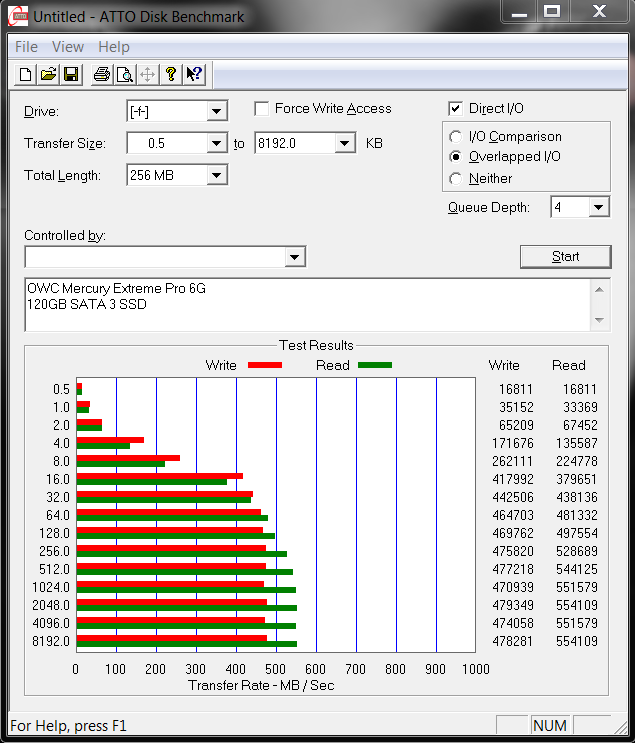Choose the Neither radio option
Image resolution: width=635 pixels, height=743 pixels.
pos(456,178)
